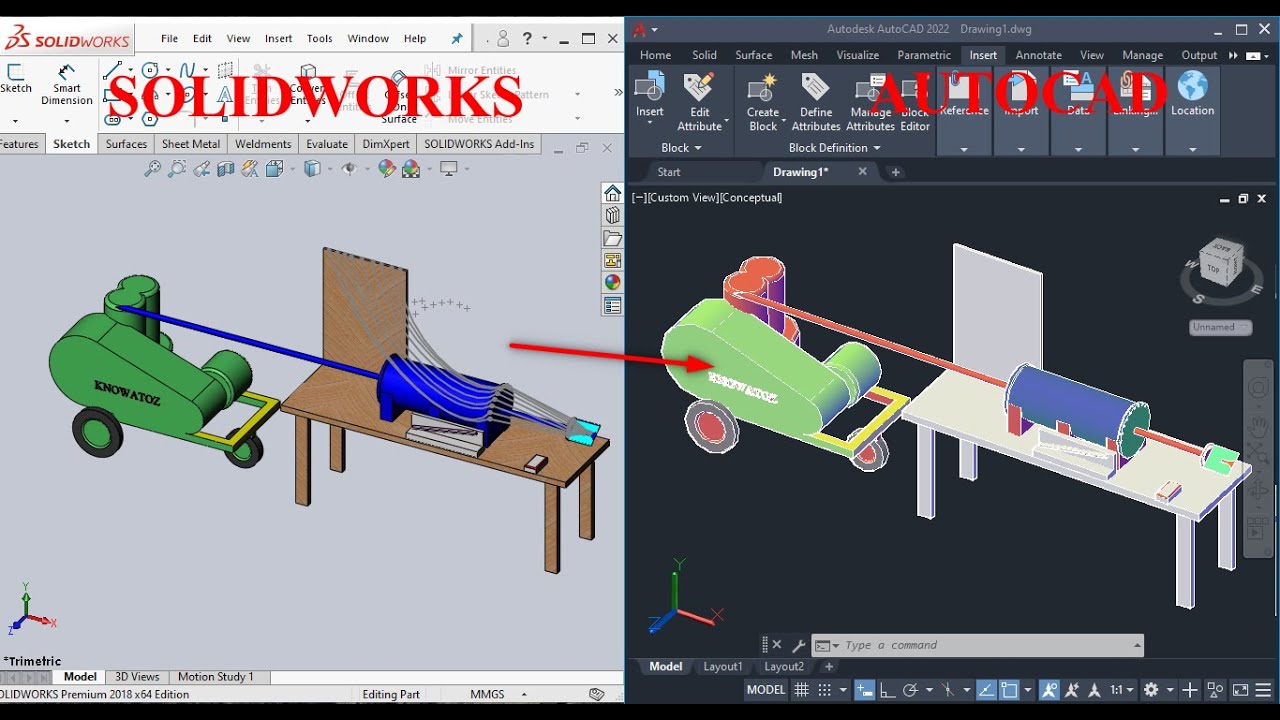
Task: Toggle AutoCAD Isometric Drafting
Action: (x=947, y=690)
